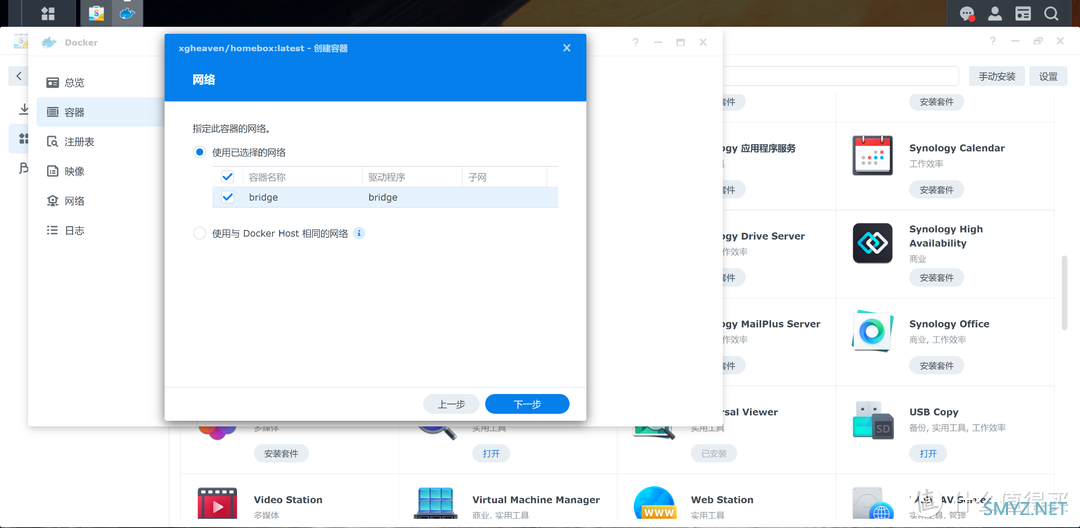
Task: Click 打开 button under the magnifier package
Action: point(491,454)
